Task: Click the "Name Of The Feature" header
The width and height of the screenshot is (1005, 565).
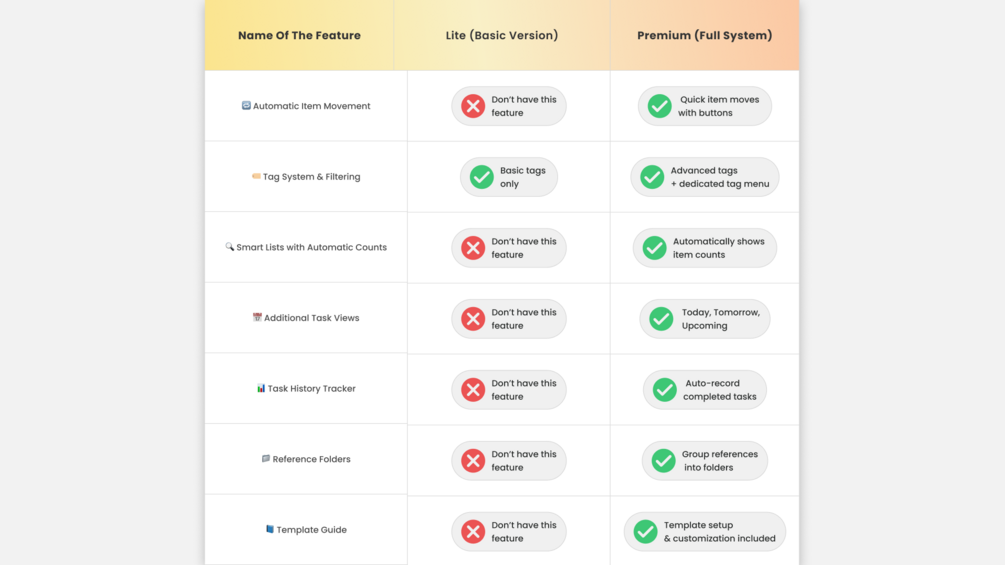Action: click(299, 35)
